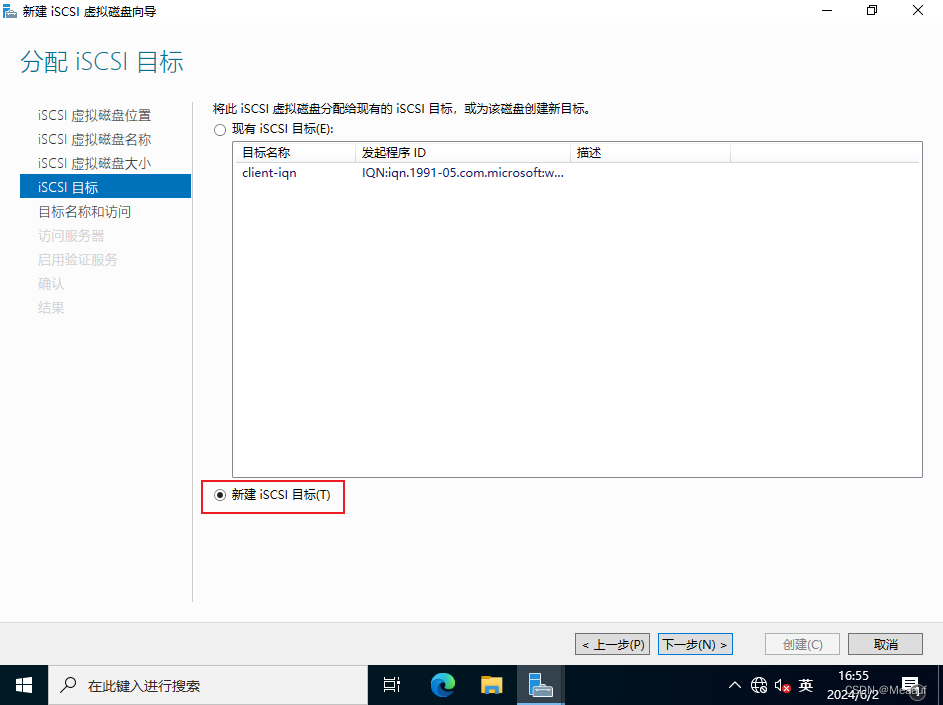Click the 访问服务器 step
The width and height of the screenshot is (943, 705).
tap(71, 235)
